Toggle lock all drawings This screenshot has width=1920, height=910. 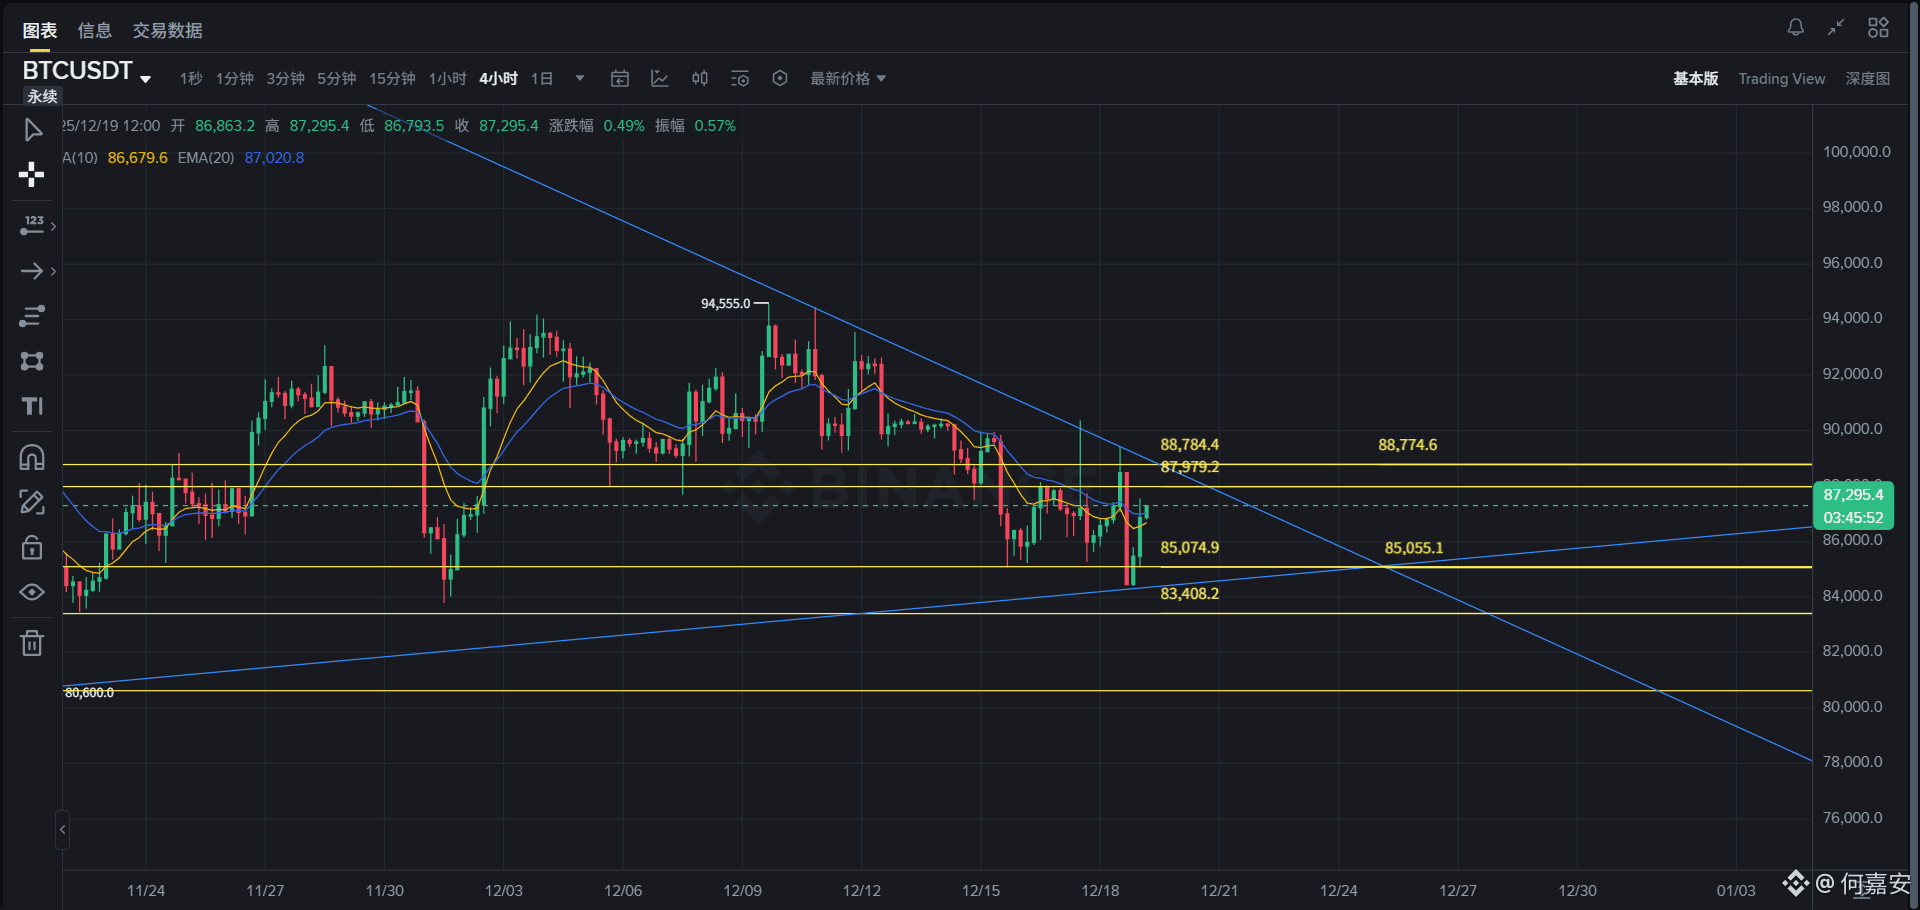[x=32, y=547]
